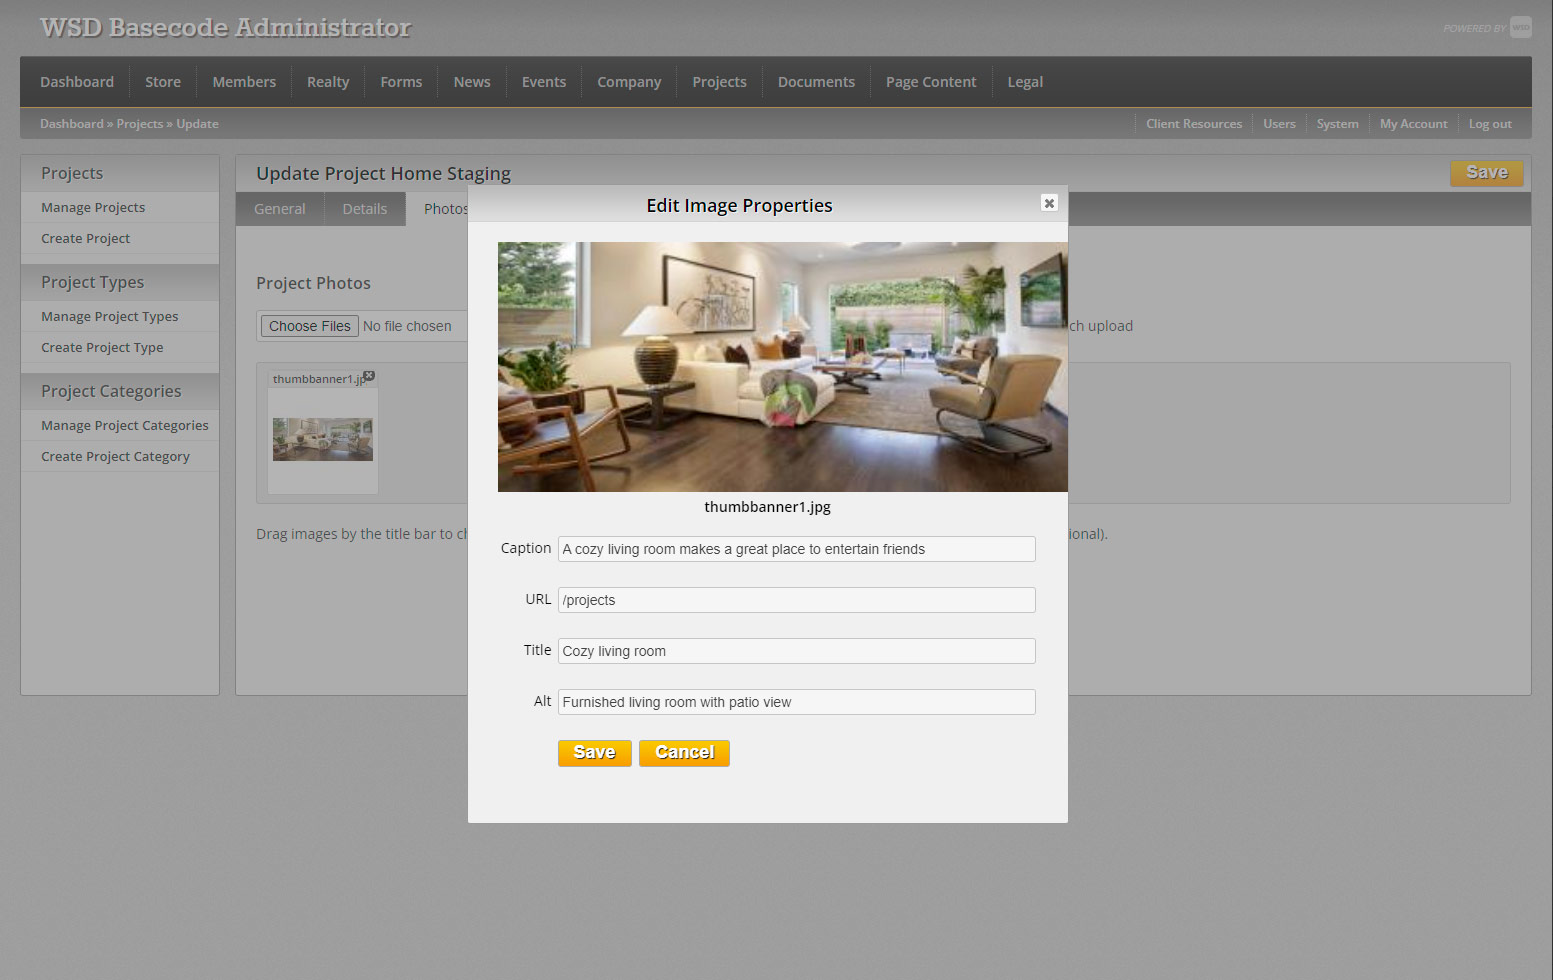Click the Project Categories sidebar heading
The height and width of the screenshot is (980, 1553).
[x=111, y=391]
